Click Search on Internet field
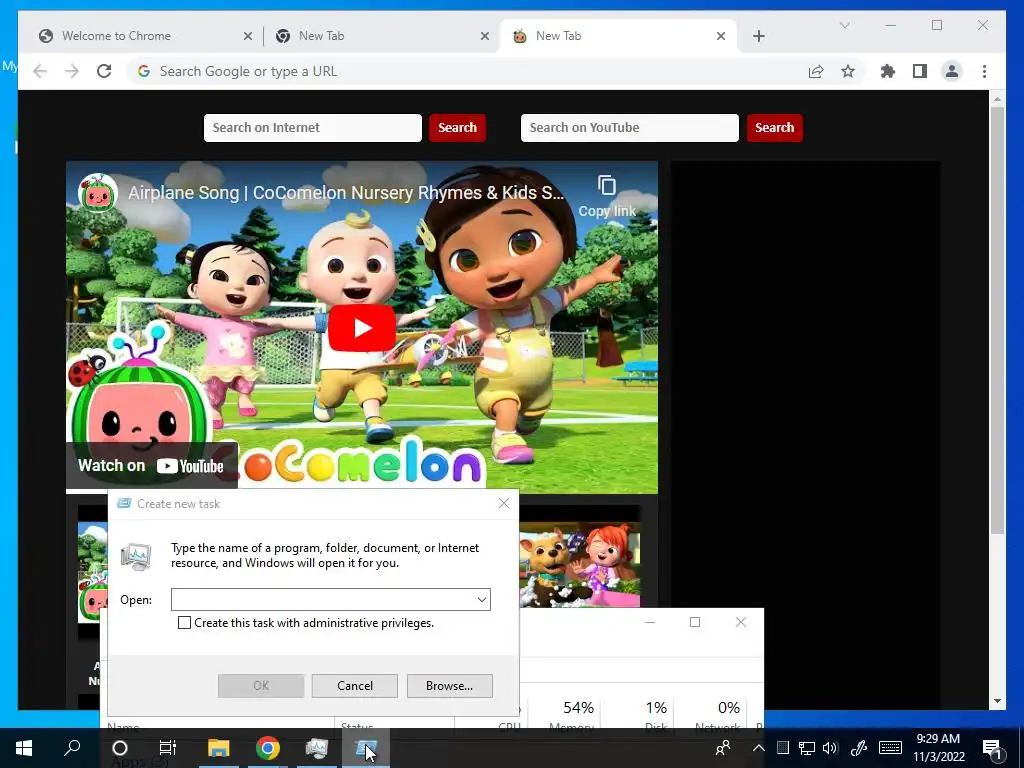This screenshot has height=768, width=1024. coord(313,127)
